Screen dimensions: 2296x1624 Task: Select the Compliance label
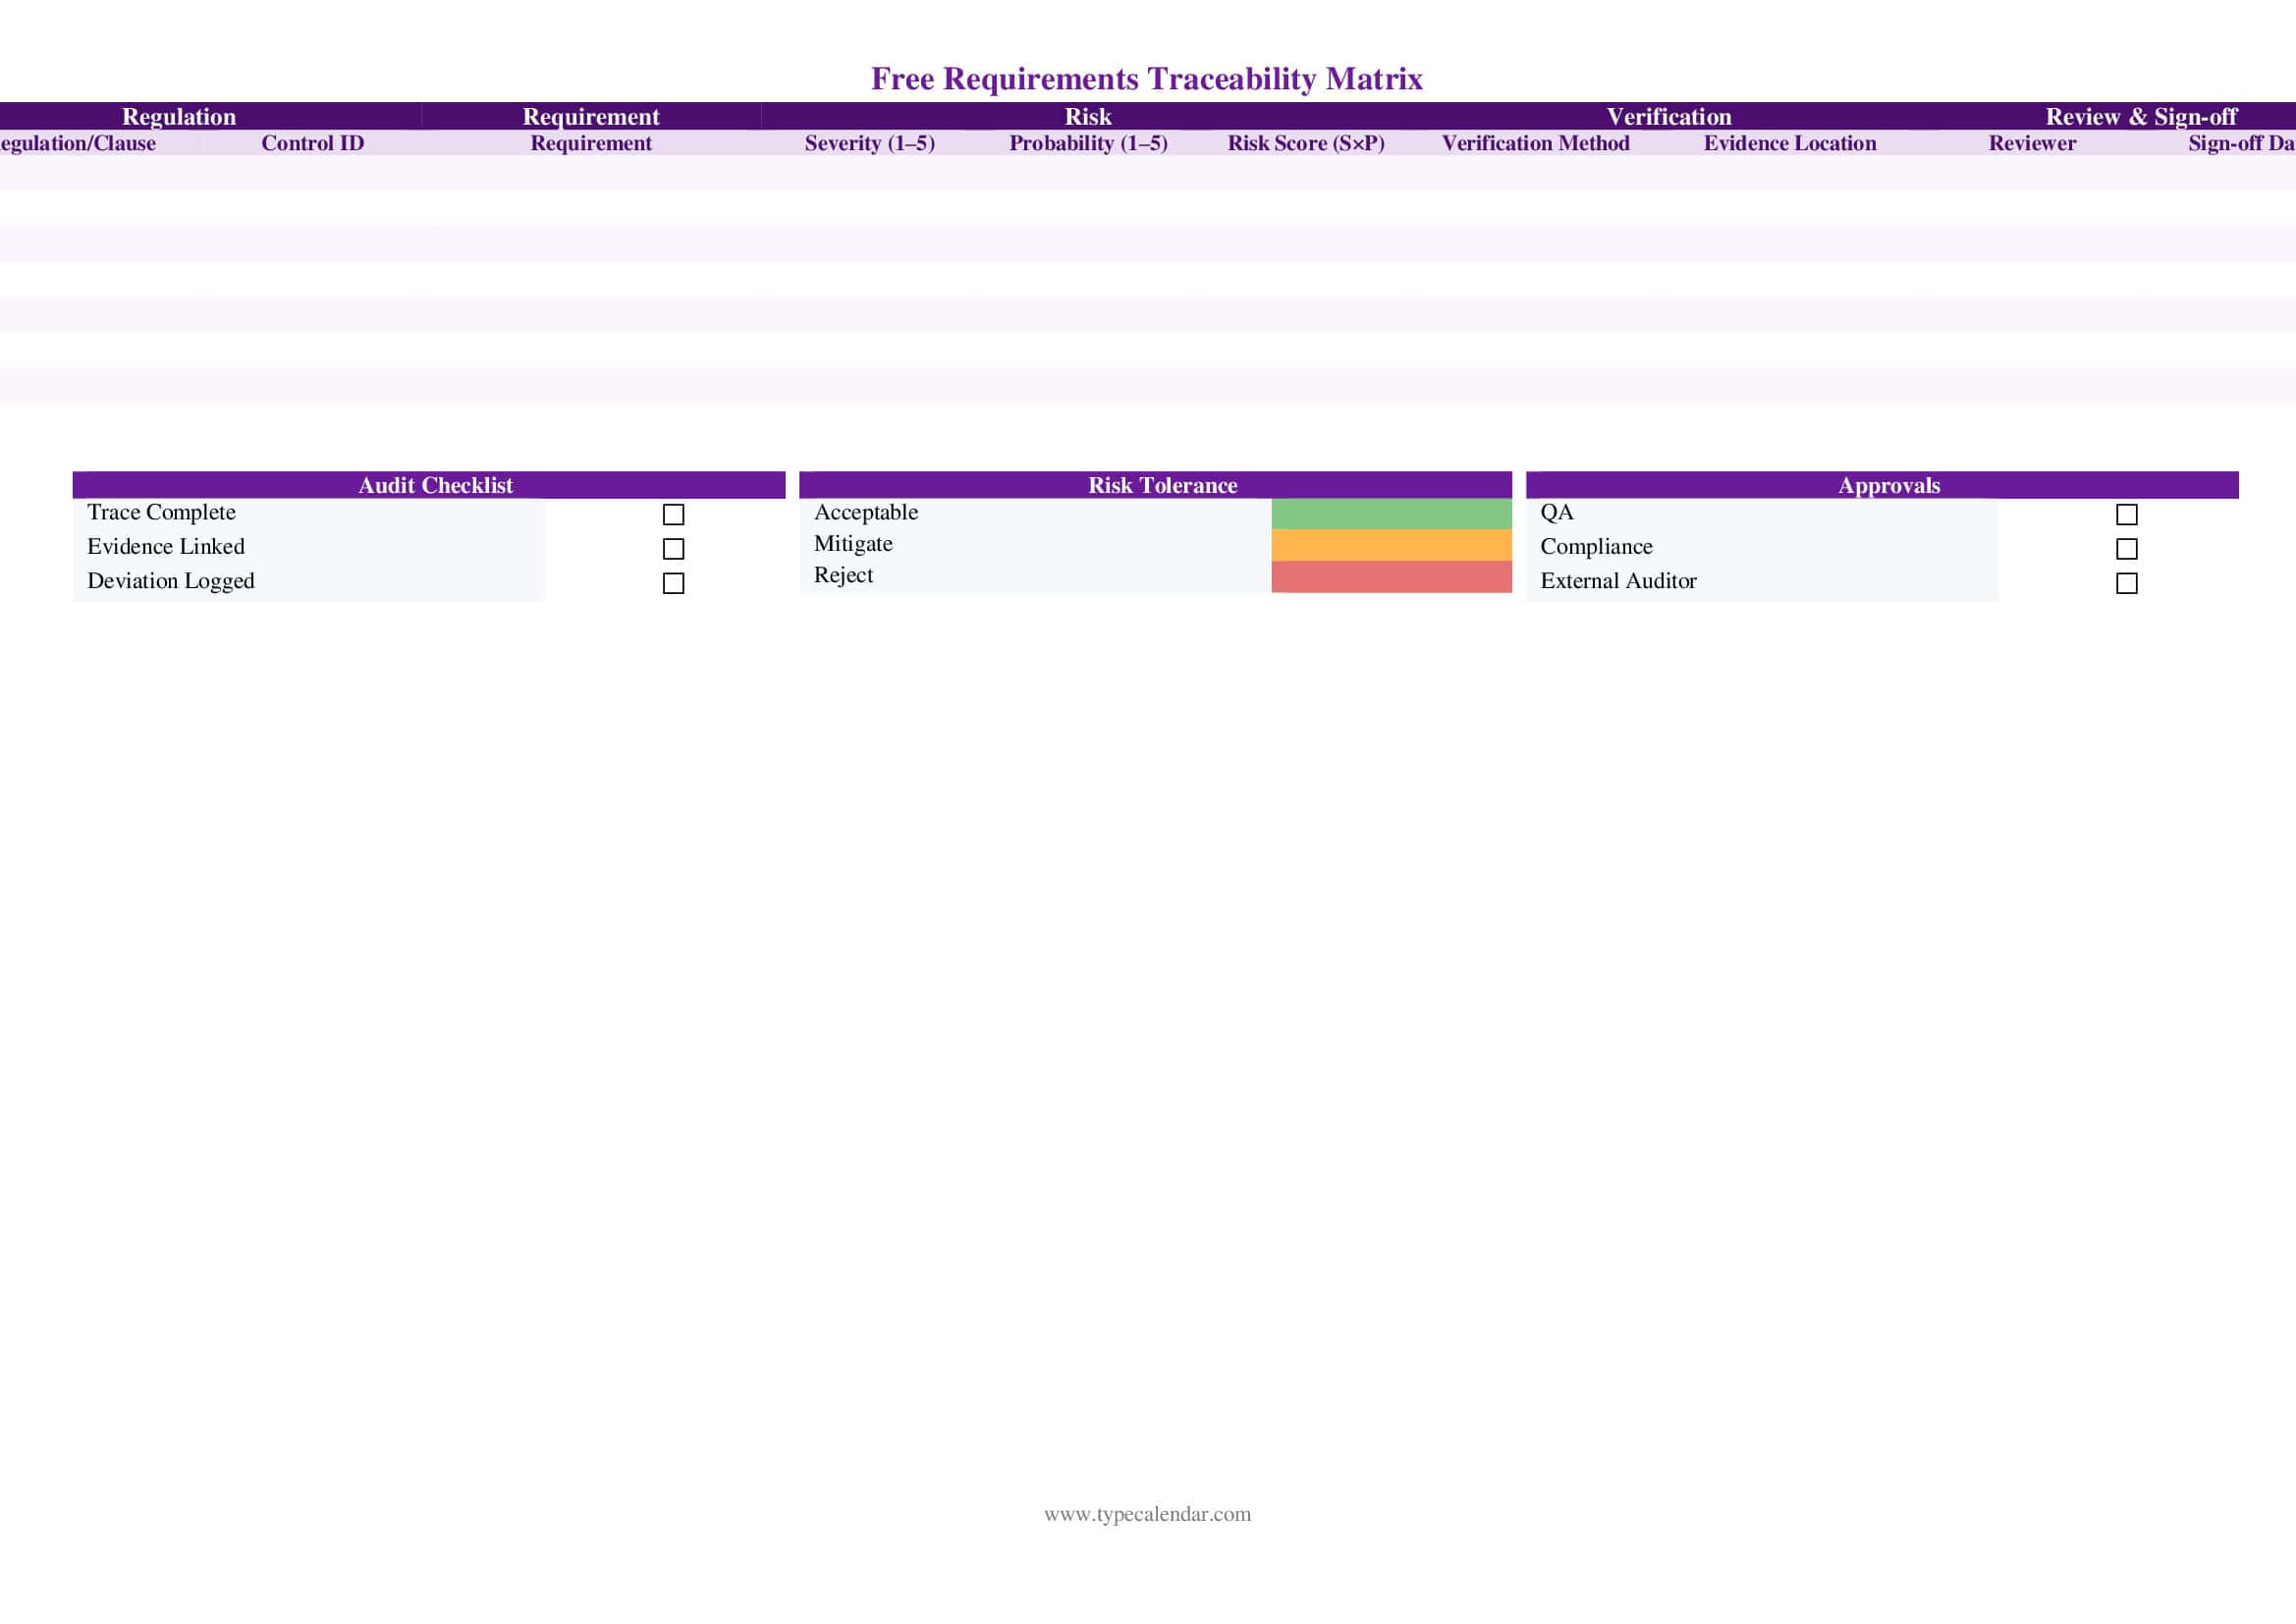point(1596,546)
